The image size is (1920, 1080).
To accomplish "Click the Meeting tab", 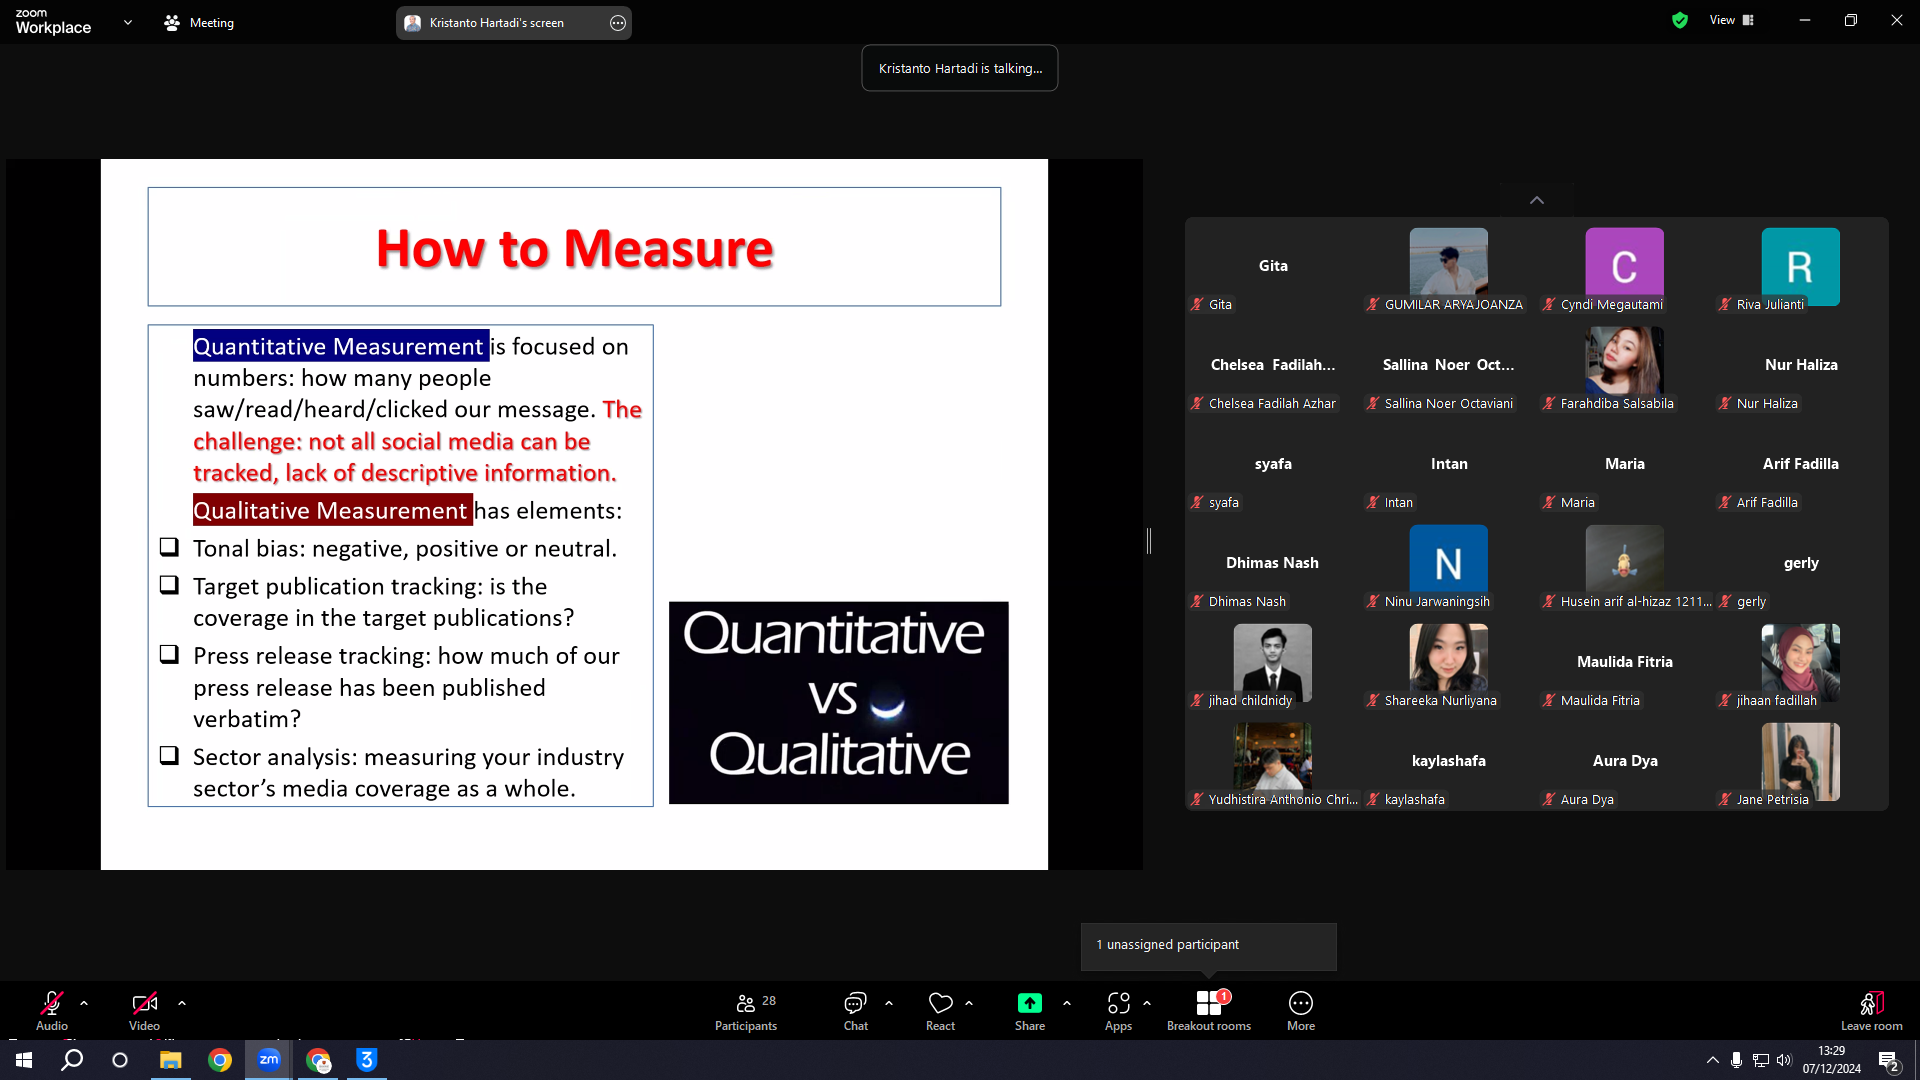I will 199,22.
